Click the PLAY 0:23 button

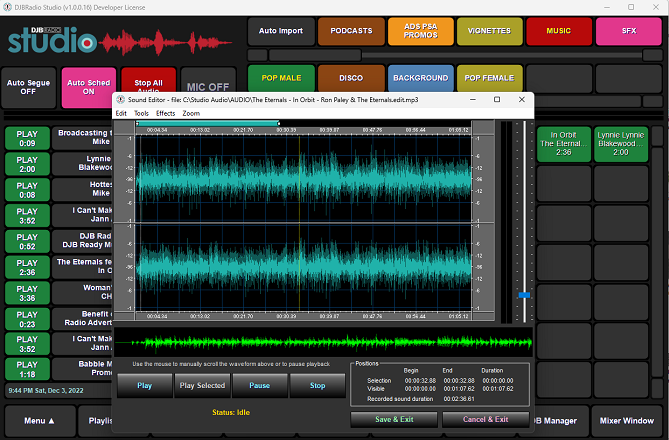[x=27, y=319]
